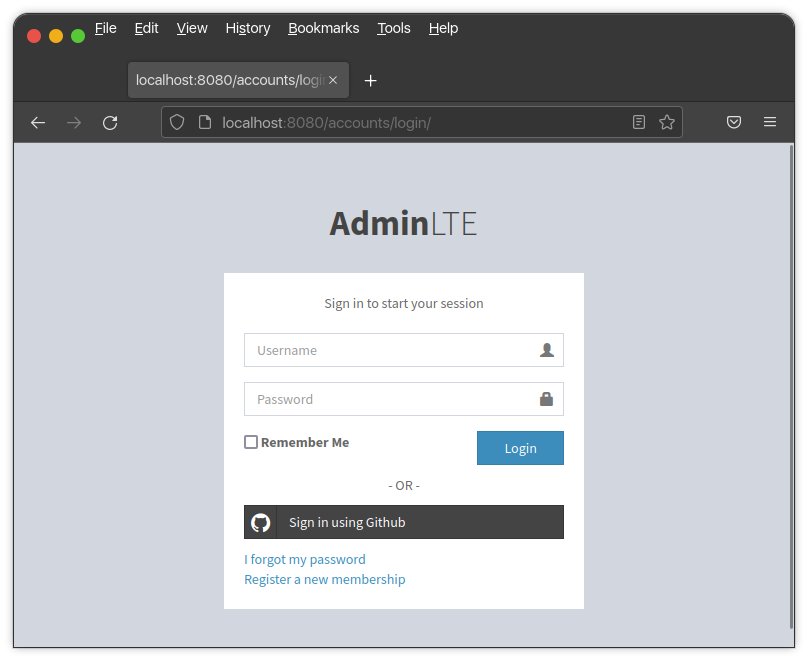Click the lock icon in Password field
This screenshot has height=661, width=808.
pos(546,399)
